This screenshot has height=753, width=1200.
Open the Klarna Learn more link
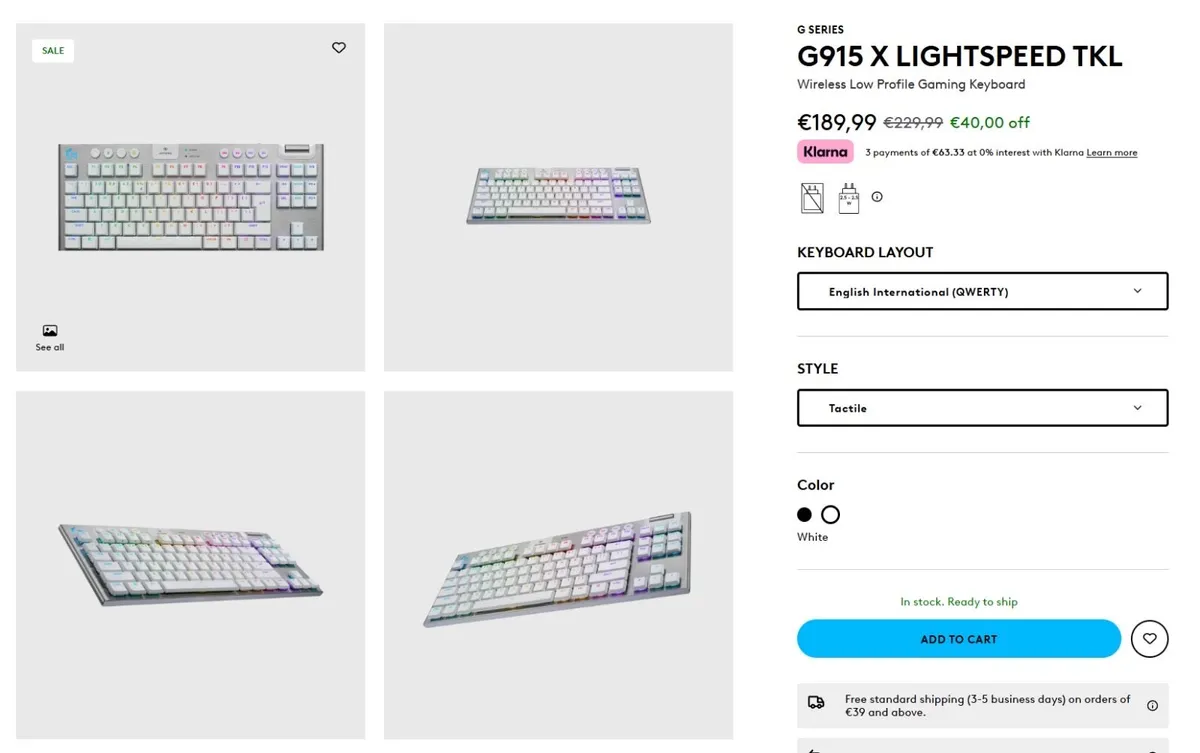1111,152
